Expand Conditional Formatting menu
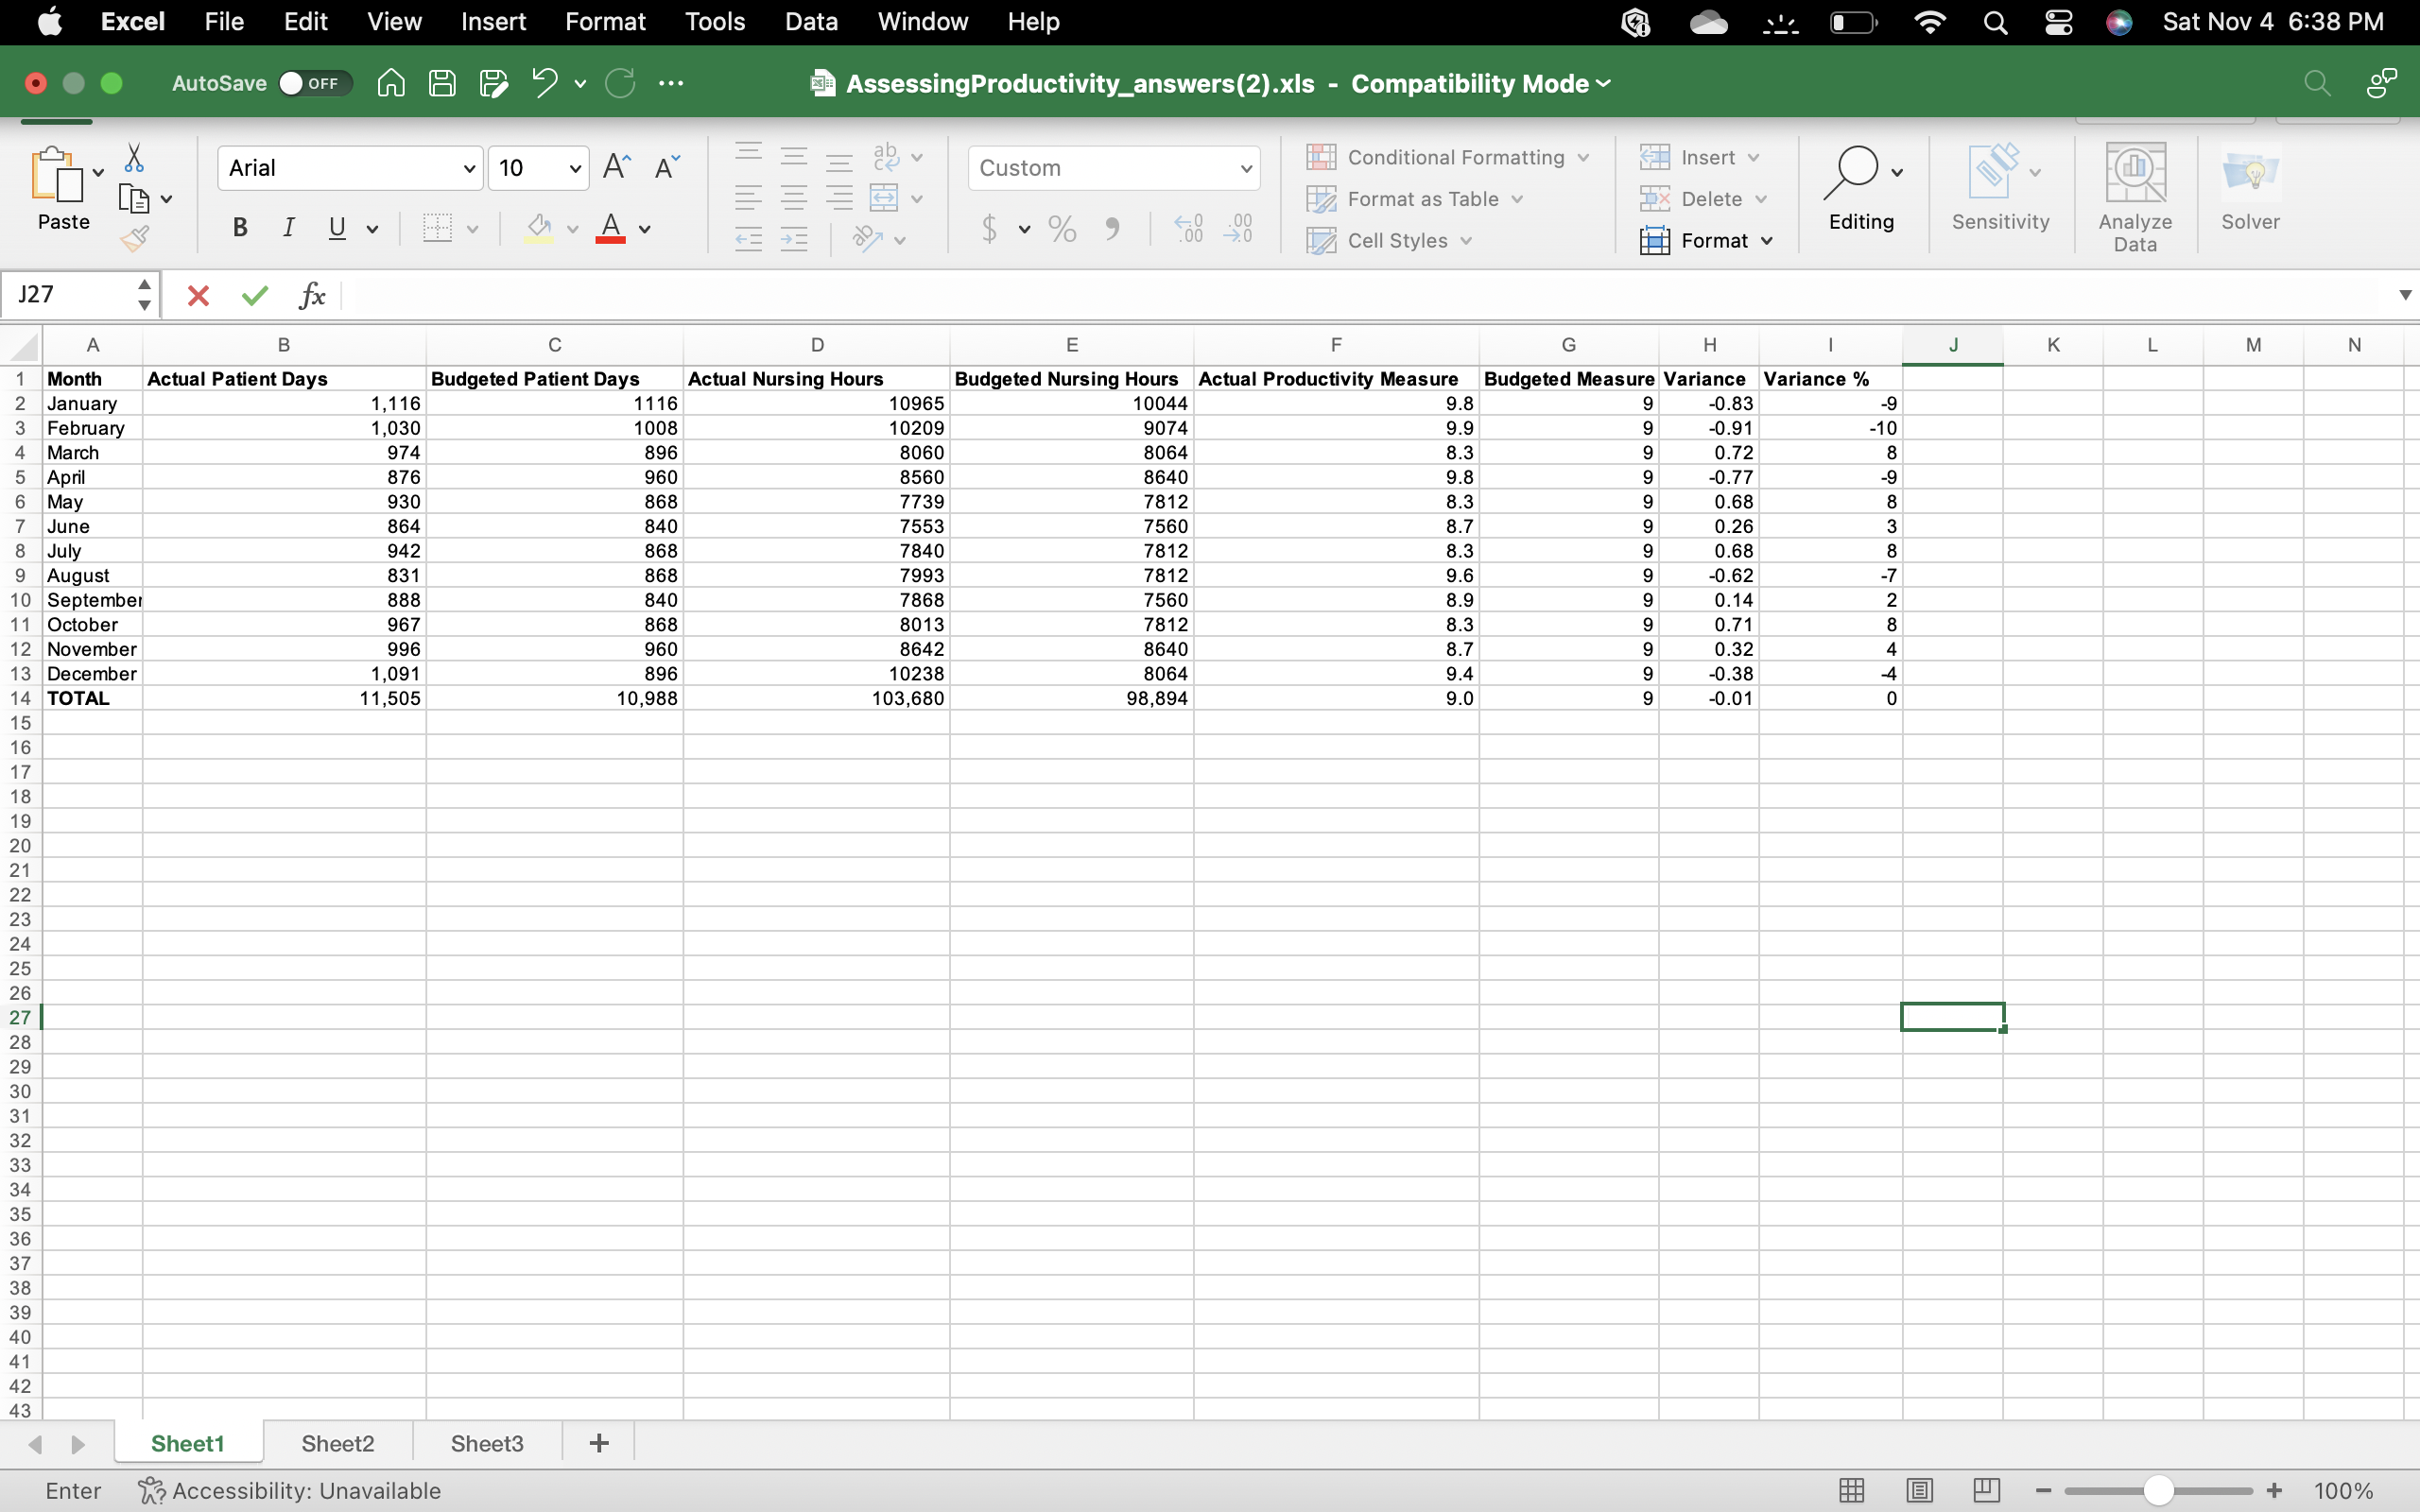Viewport: 2420px width, 1512px height. (1447, 157)
